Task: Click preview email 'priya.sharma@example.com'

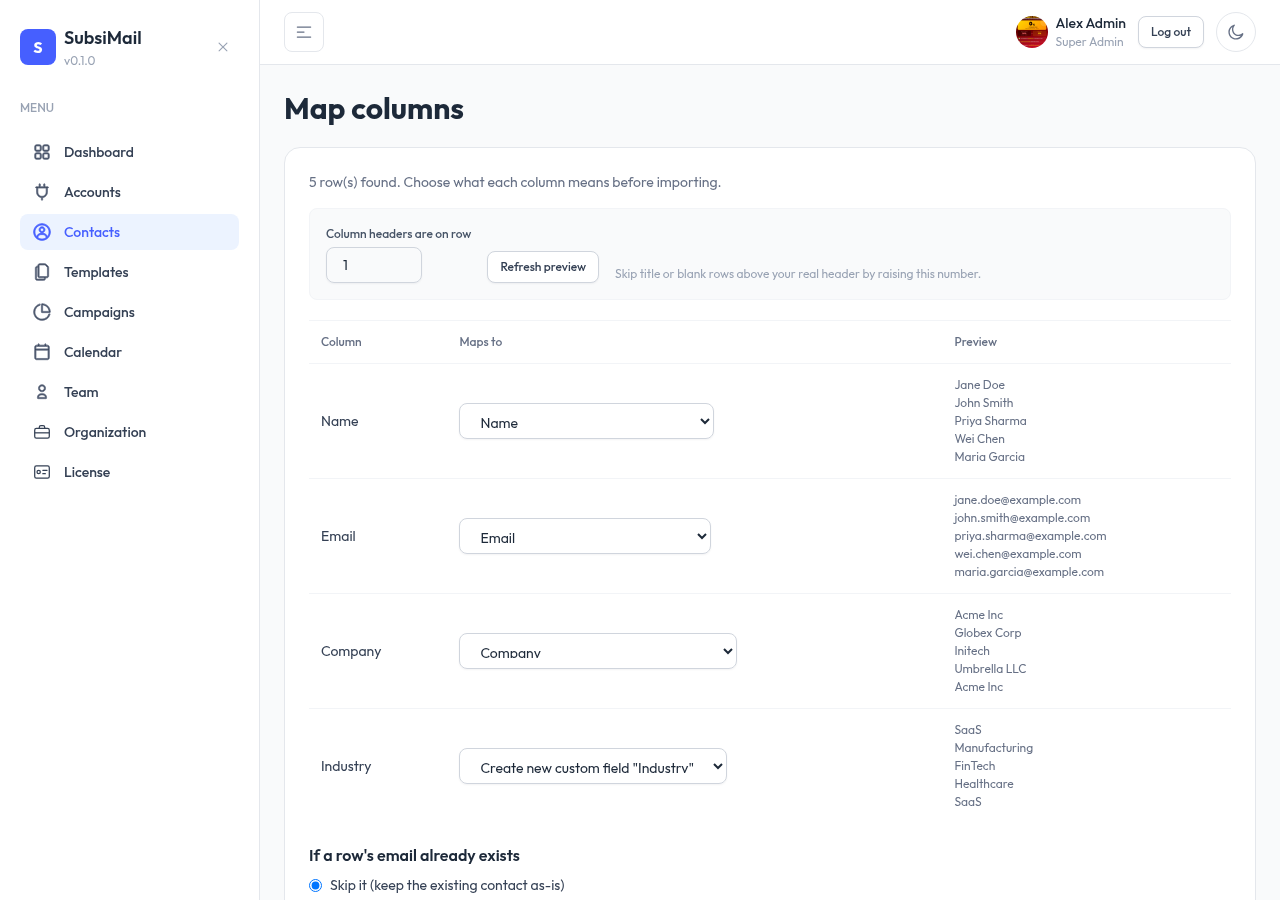Action: 1030,536
